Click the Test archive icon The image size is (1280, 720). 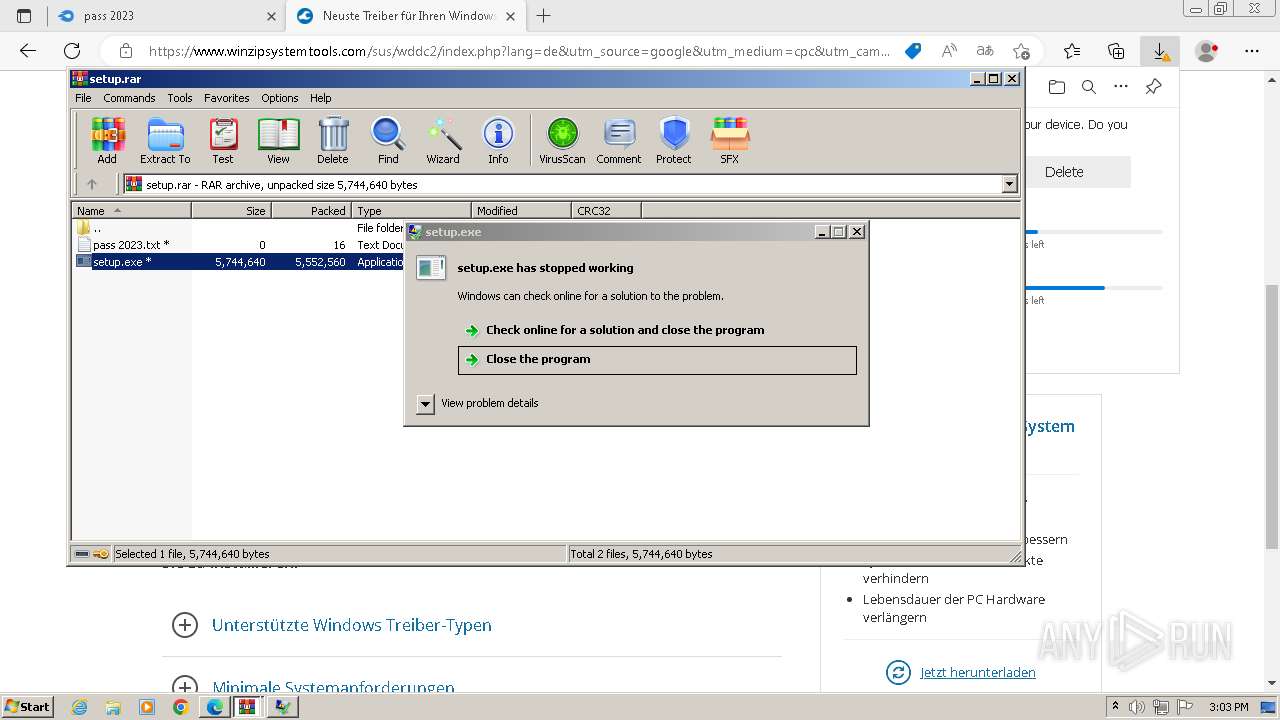click(223, 141)
